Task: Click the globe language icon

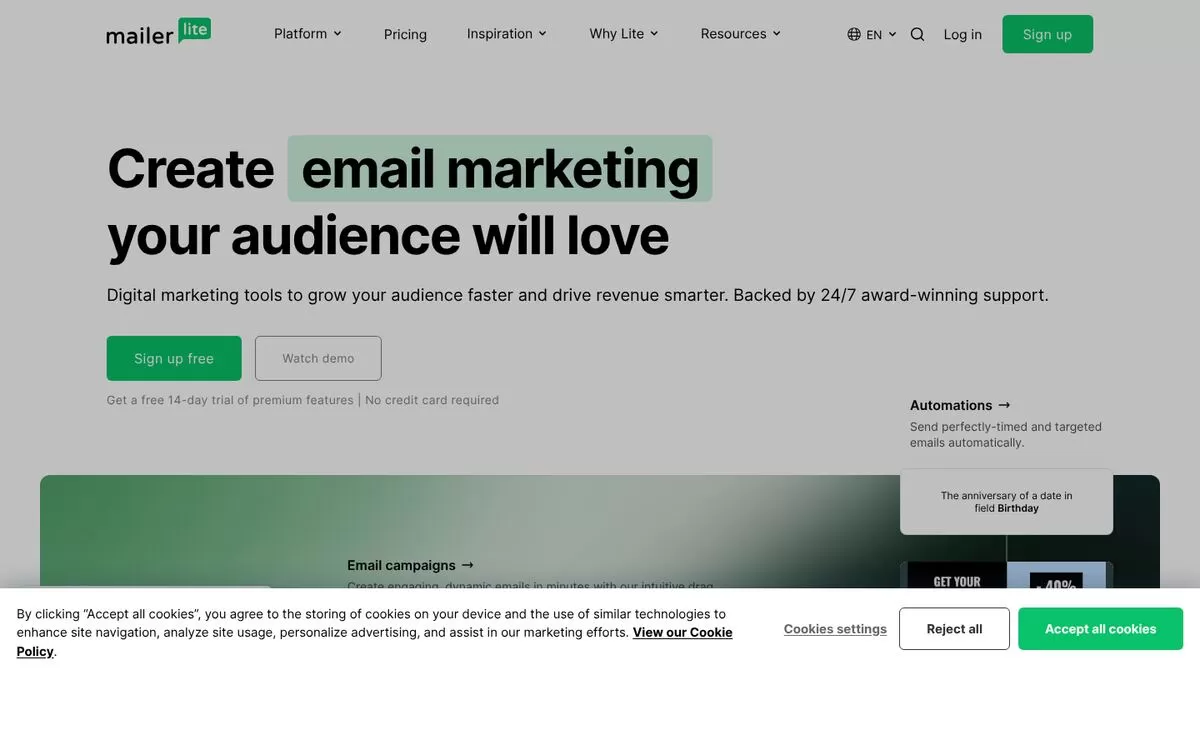Action: (x=854, y=34)
